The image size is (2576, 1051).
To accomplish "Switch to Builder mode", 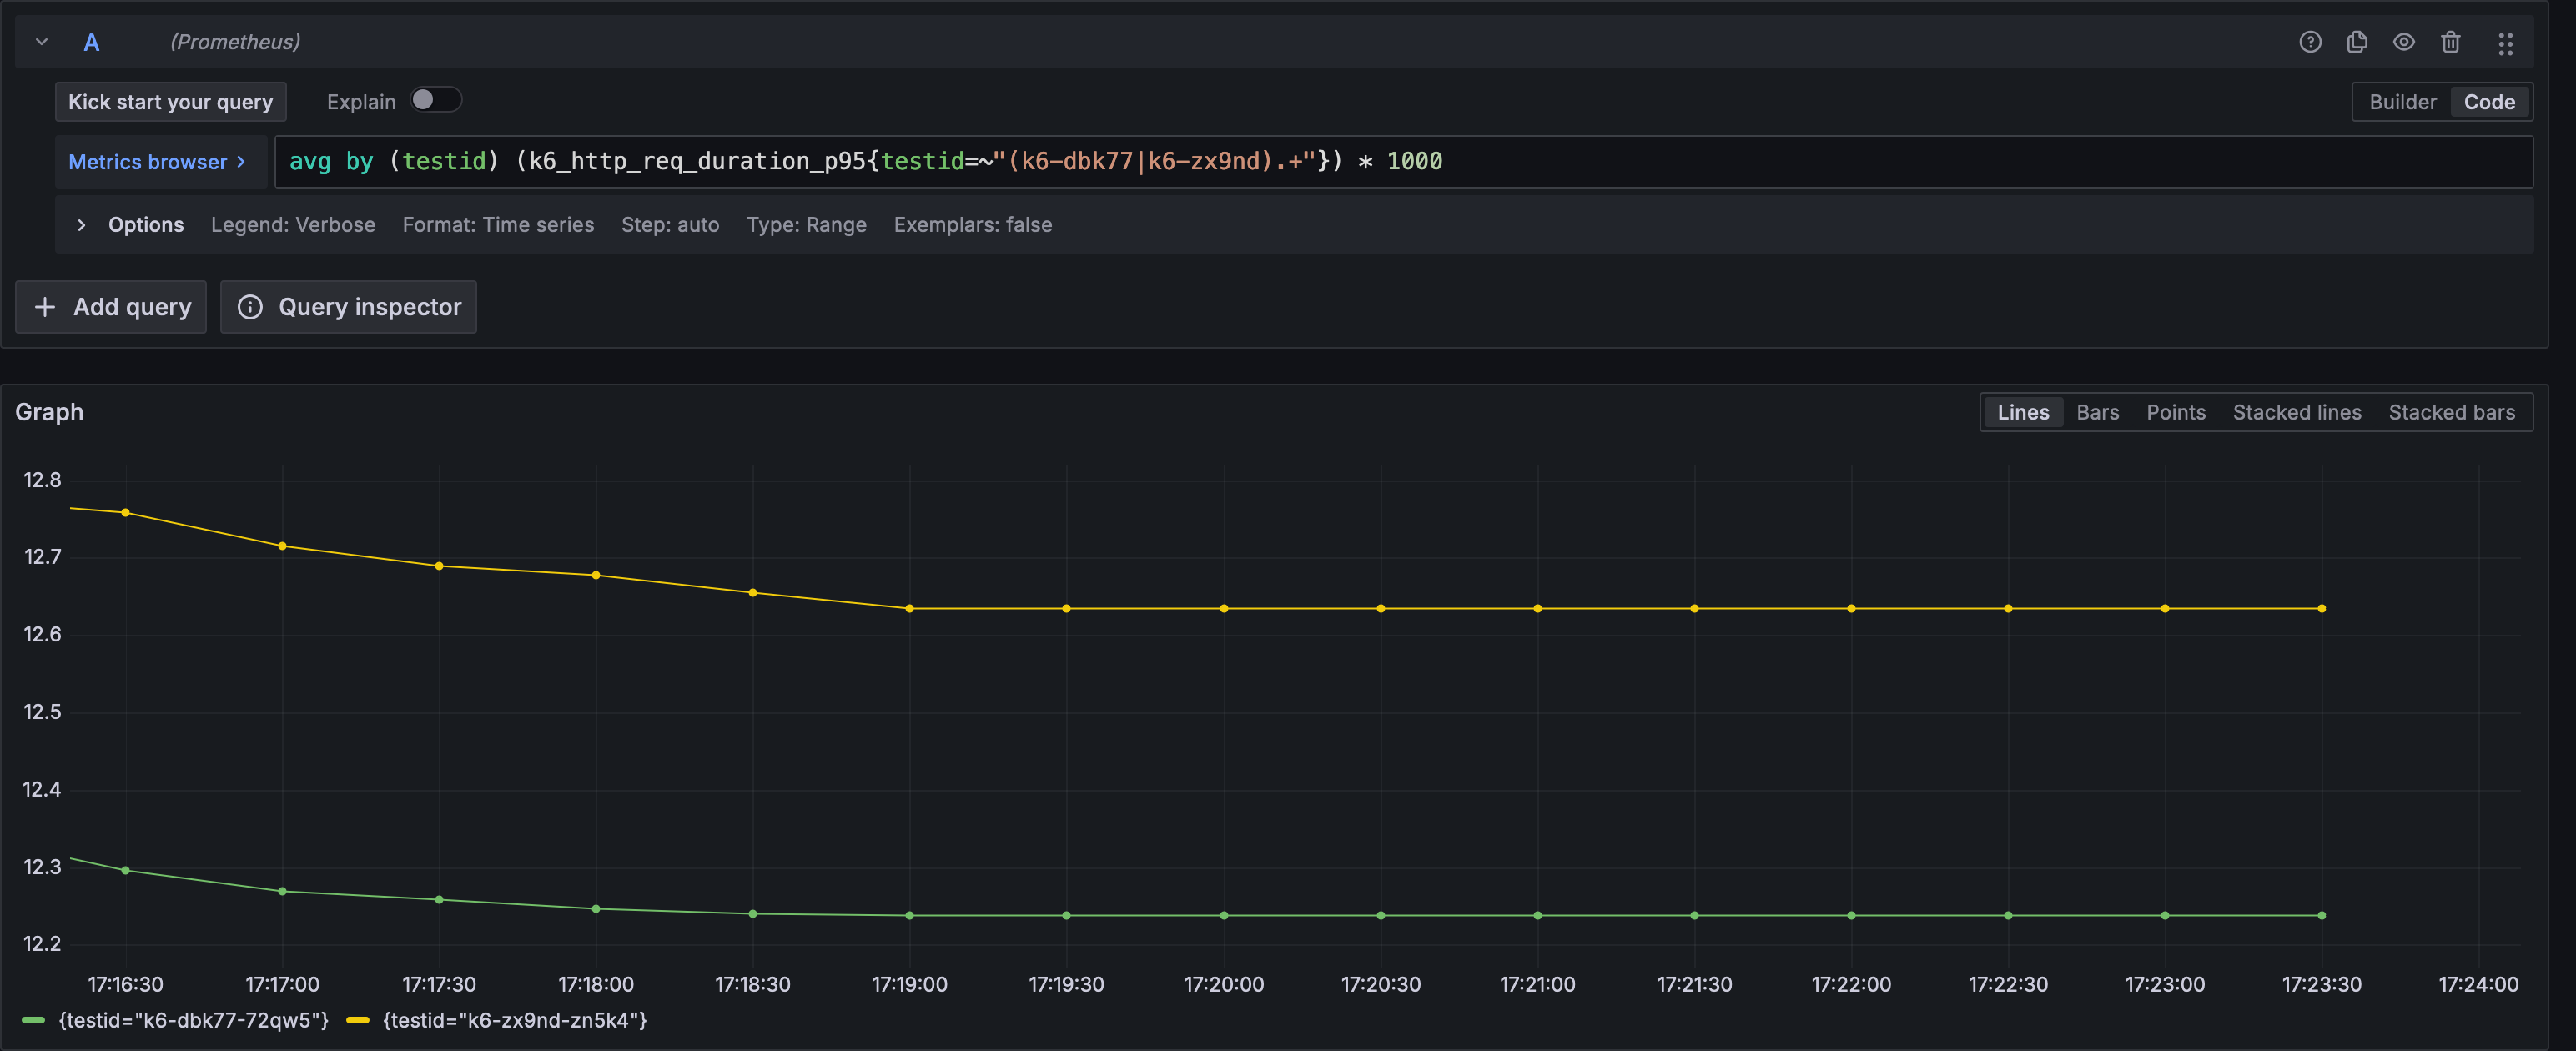I will (2402, 102).
